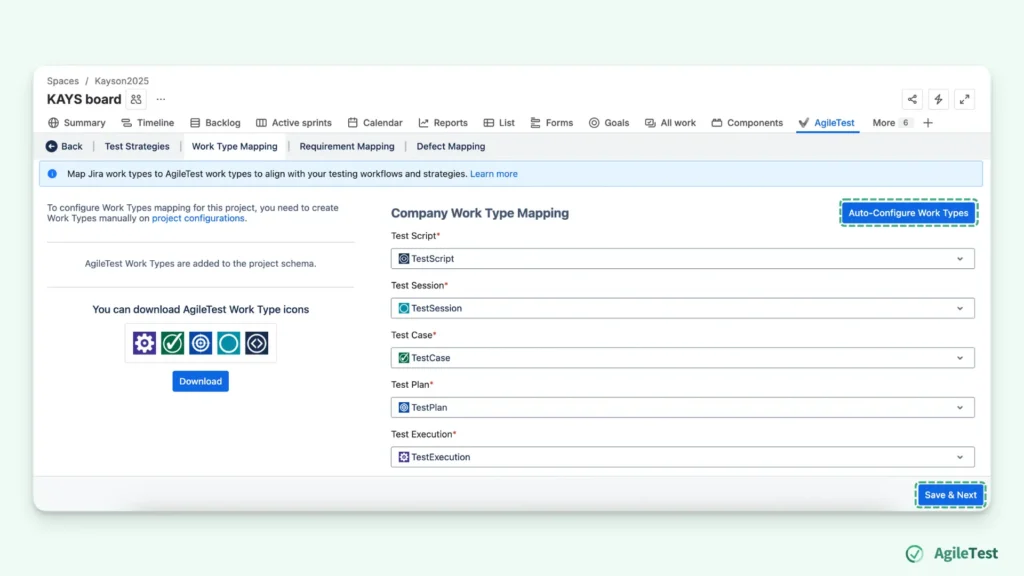This screenshot has width=1024, height=576.
Task: Select the Work Type Mapping sub-tab
Action: tap(234, 146)
